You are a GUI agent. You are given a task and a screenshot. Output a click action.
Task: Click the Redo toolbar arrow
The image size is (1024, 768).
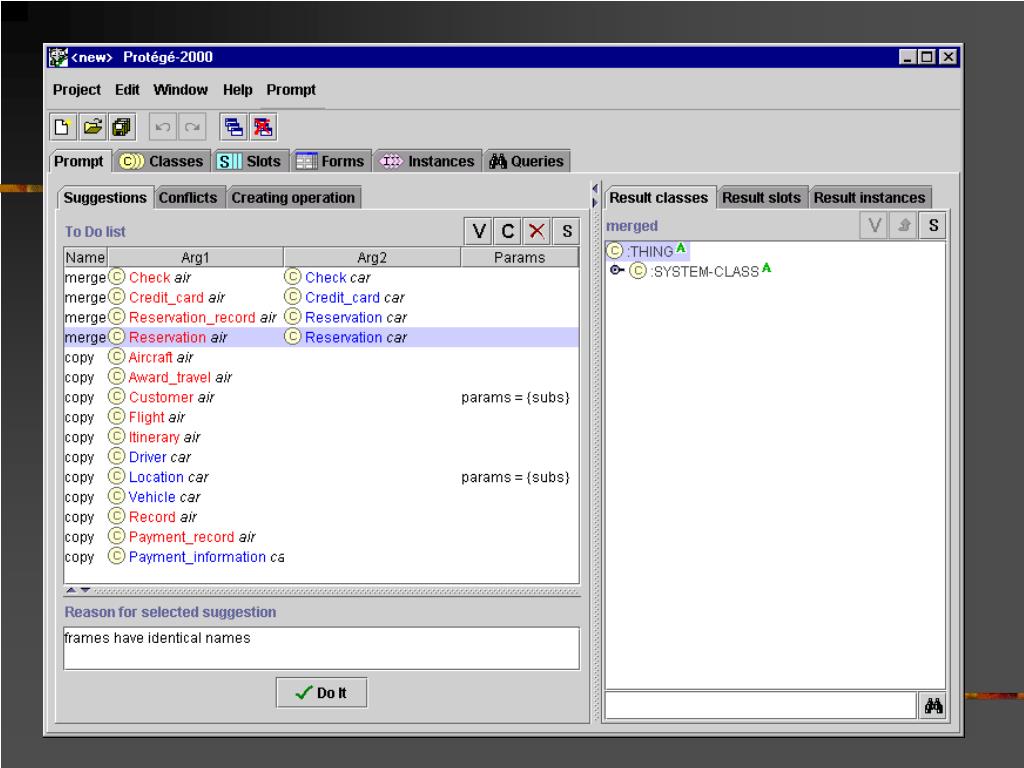tap(192, 127)
